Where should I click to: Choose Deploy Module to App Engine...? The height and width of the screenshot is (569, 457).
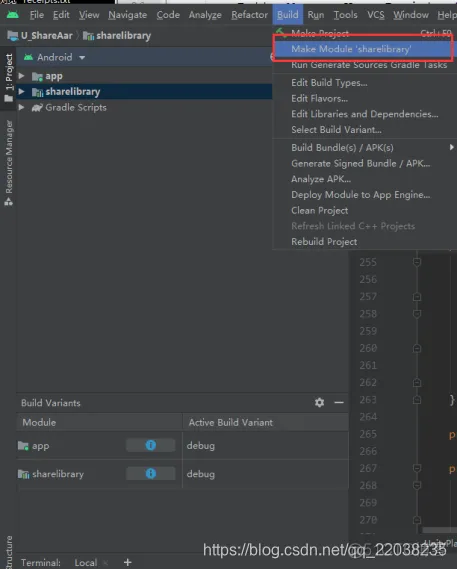[x=364, y=195]
